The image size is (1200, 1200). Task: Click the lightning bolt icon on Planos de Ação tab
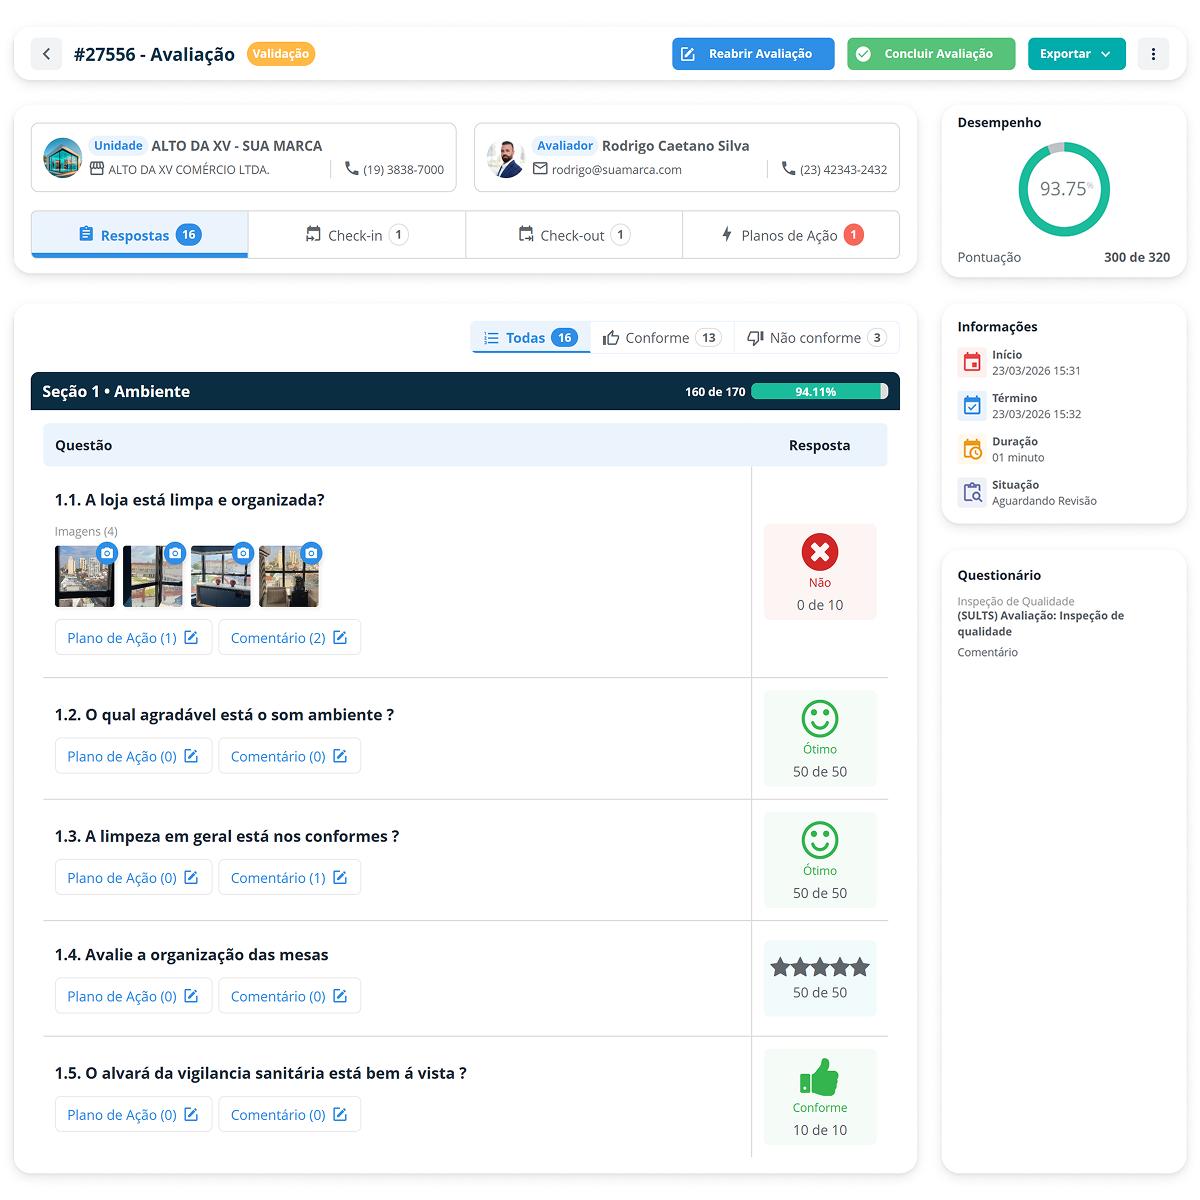pos(724,234)
